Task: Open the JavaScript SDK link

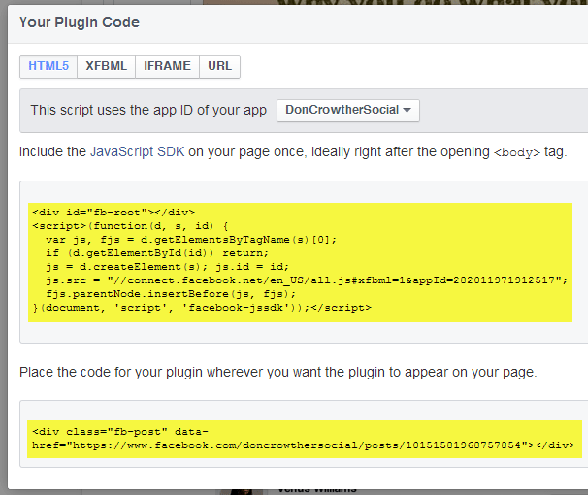Action: pos(137,152)
